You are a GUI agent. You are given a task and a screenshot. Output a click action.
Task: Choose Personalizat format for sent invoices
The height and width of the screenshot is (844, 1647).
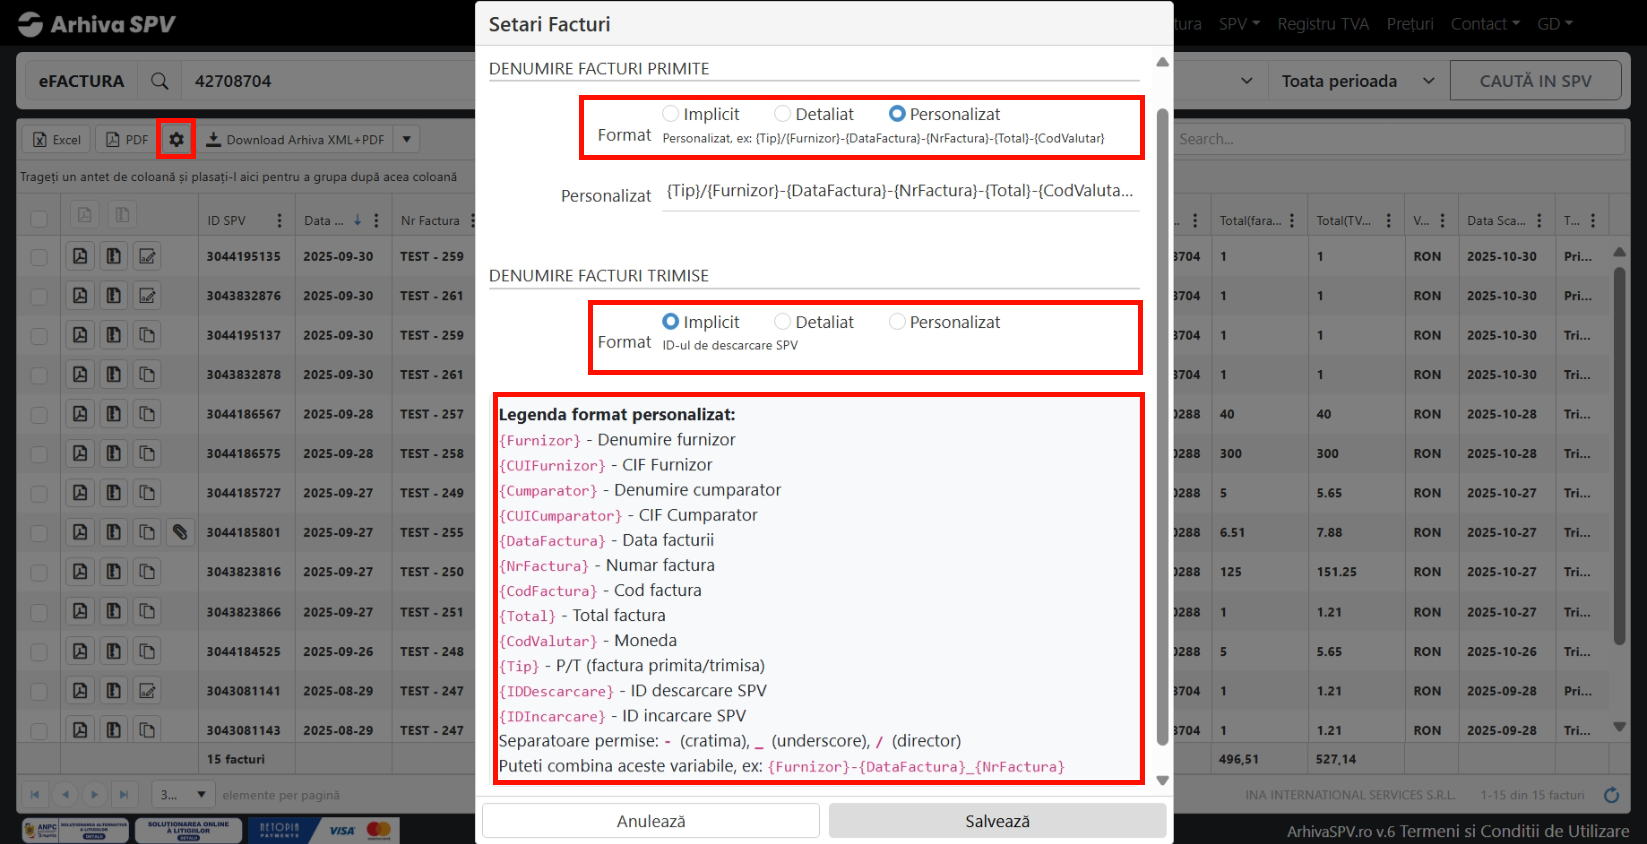click(897, 322)
